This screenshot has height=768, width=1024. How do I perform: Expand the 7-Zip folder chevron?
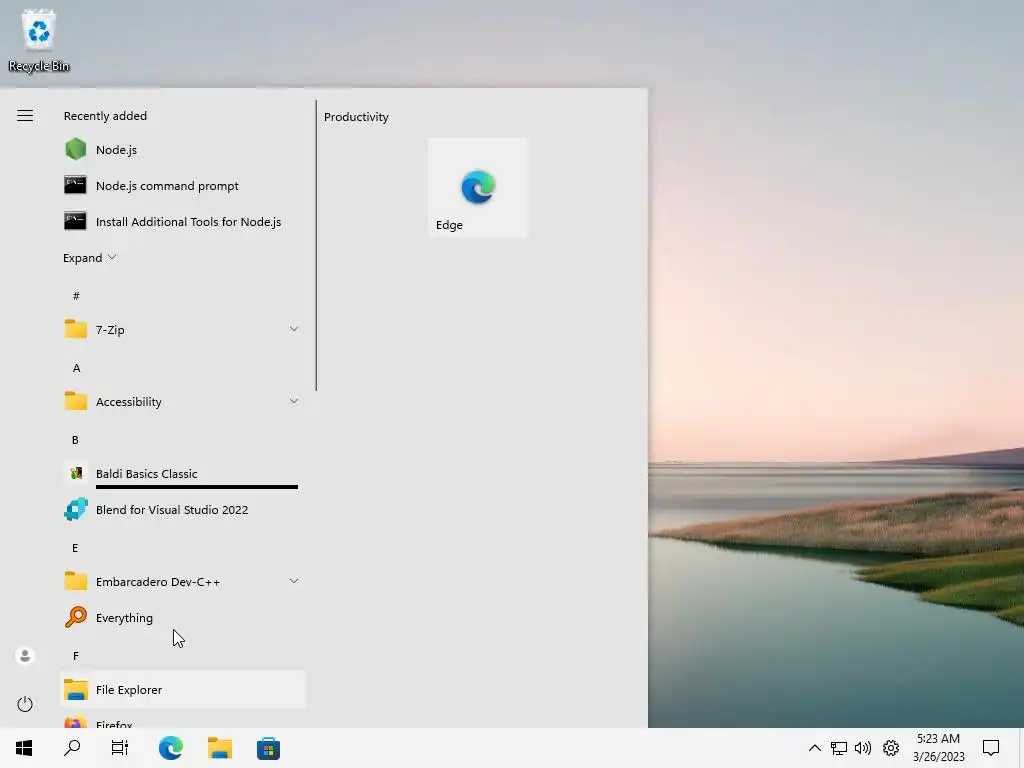click(x=294, y=329)
